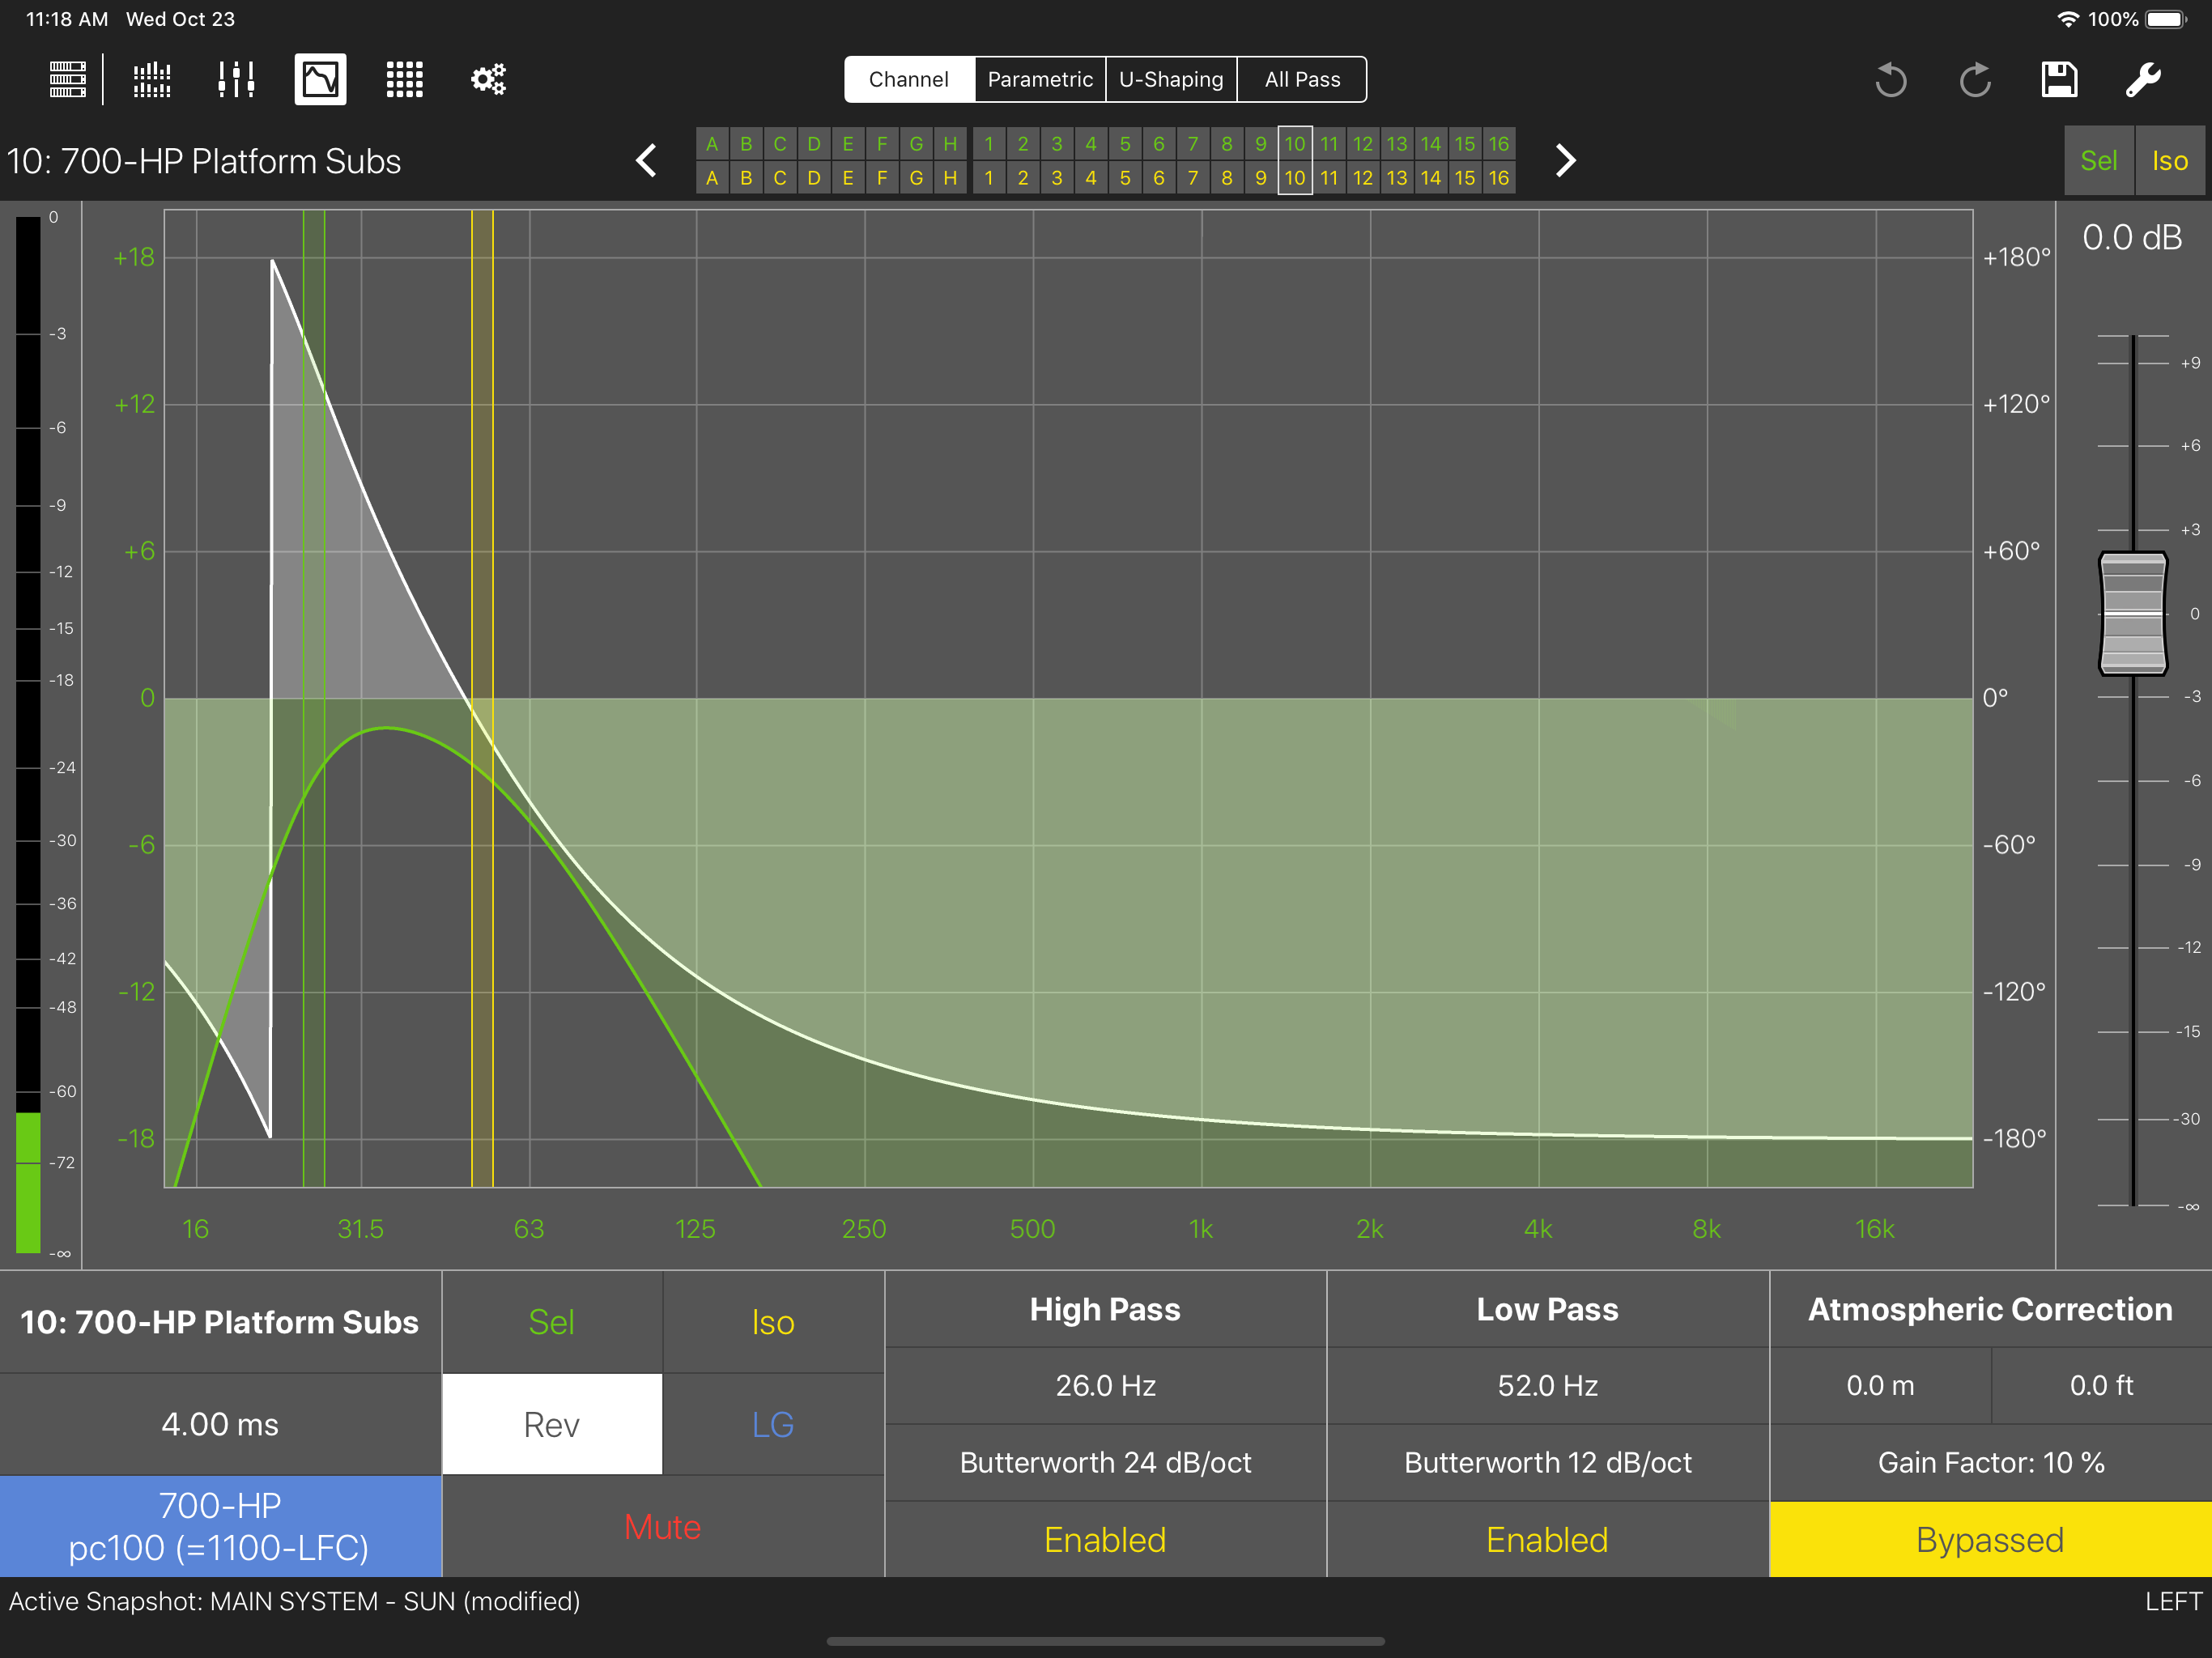Open the settings gears icon
Image resolution: width=2212 pixels, height=1658 pixels.
489,79
